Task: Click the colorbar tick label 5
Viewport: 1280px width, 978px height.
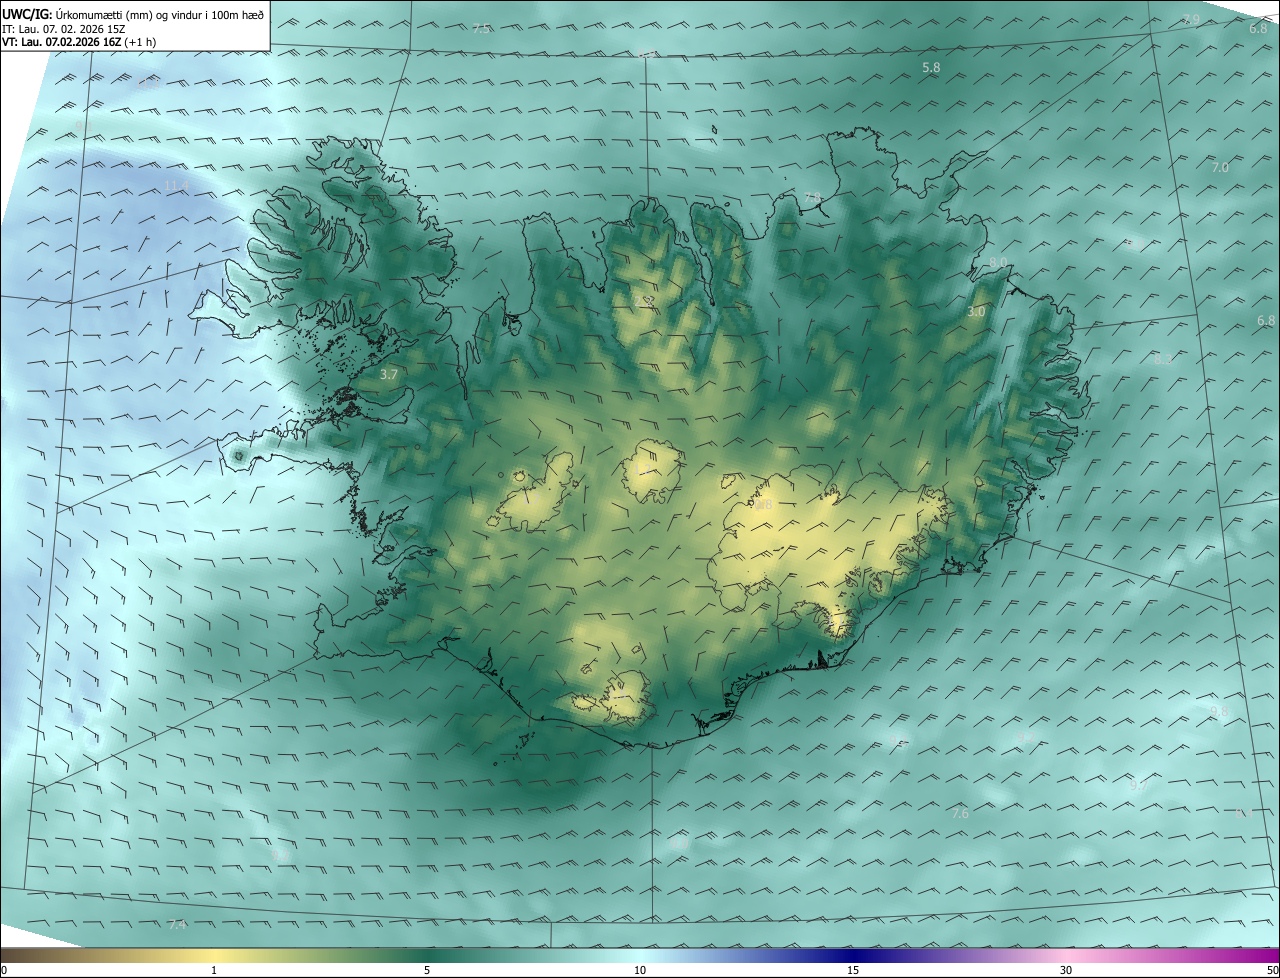Action: tap(427, 970)
